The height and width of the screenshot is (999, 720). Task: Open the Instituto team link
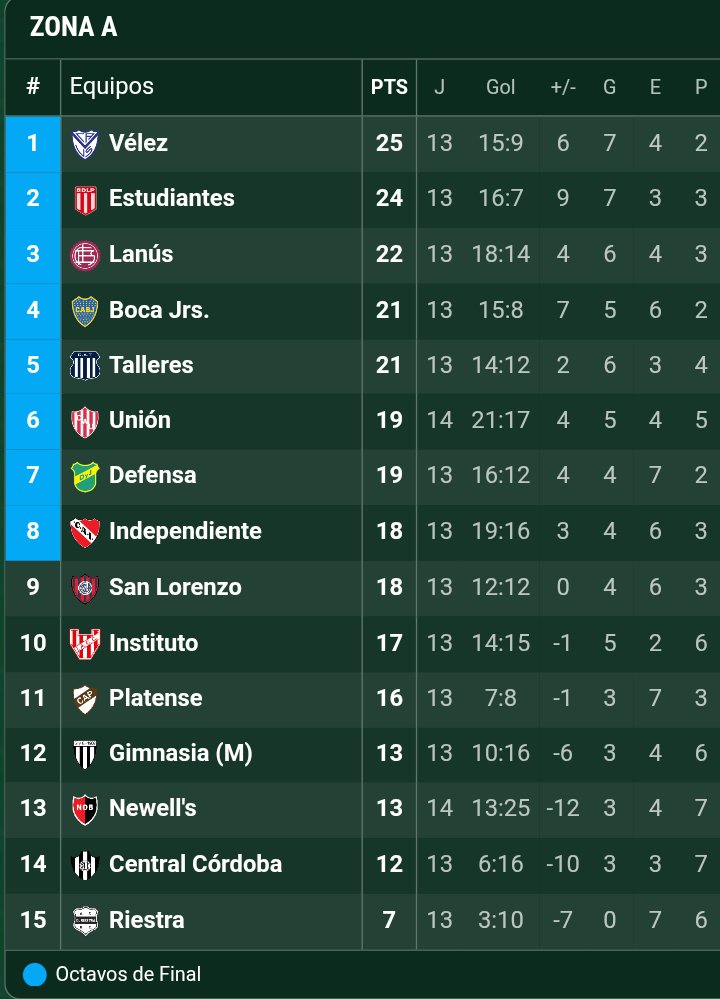click(x=153, y=643)
